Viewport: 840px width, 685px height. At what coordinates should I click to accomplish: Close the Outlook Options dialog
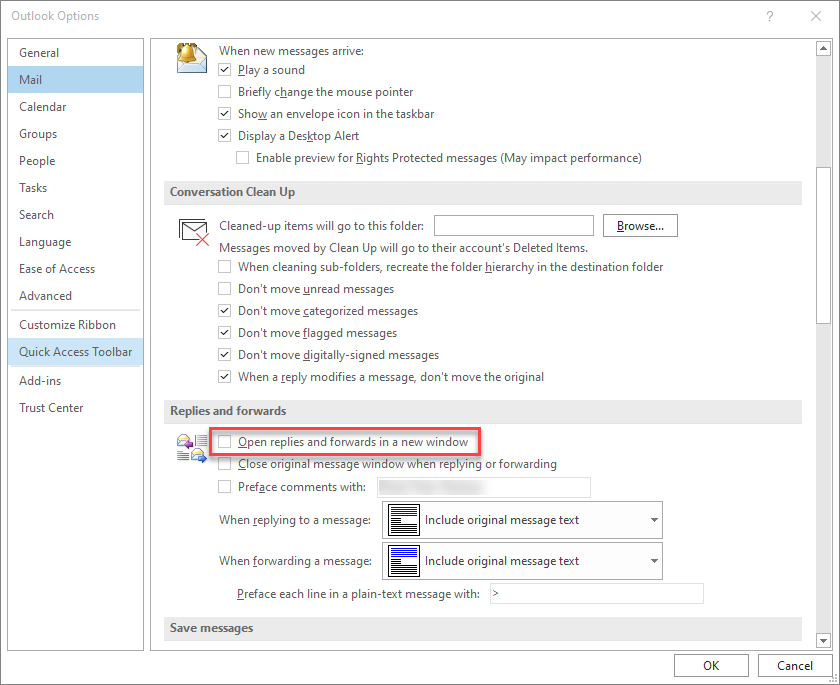815,16
